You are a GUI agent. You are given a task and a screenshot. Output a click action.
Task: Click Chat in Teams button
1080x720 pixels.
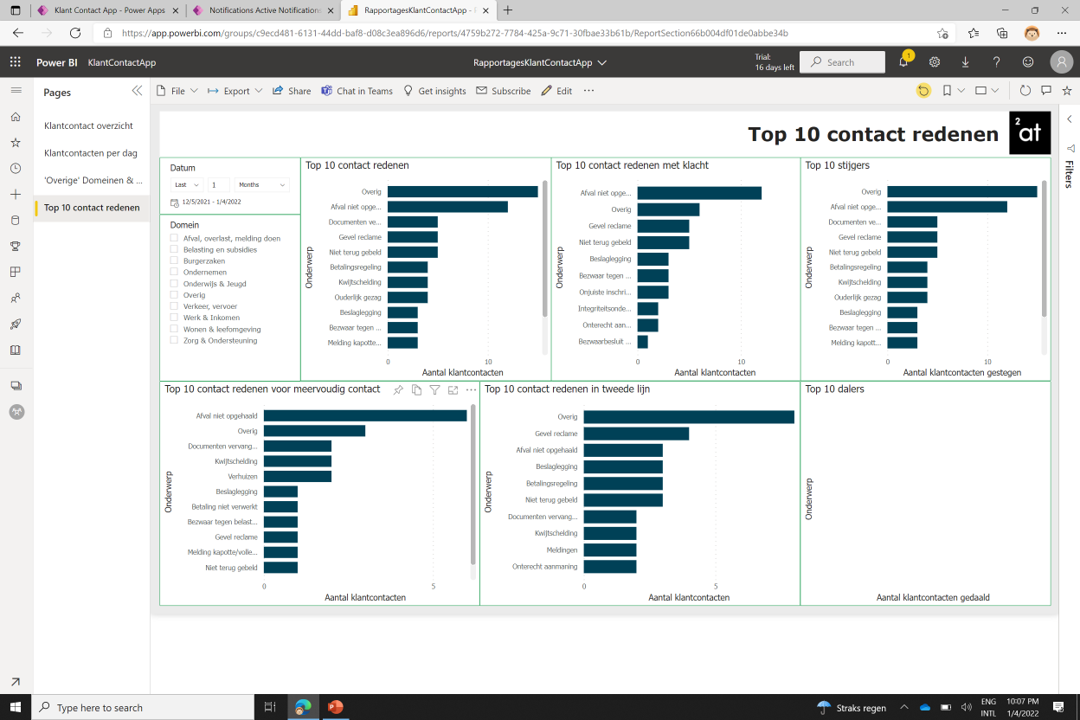[x=357, y=91]
